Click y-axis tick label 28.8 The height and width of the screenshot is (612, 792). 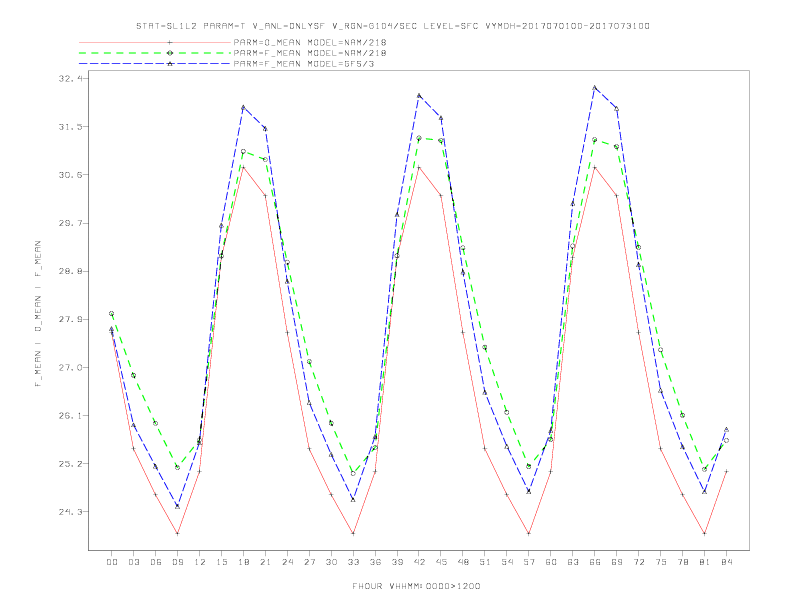pyautogui.click(x=70, y=271)
